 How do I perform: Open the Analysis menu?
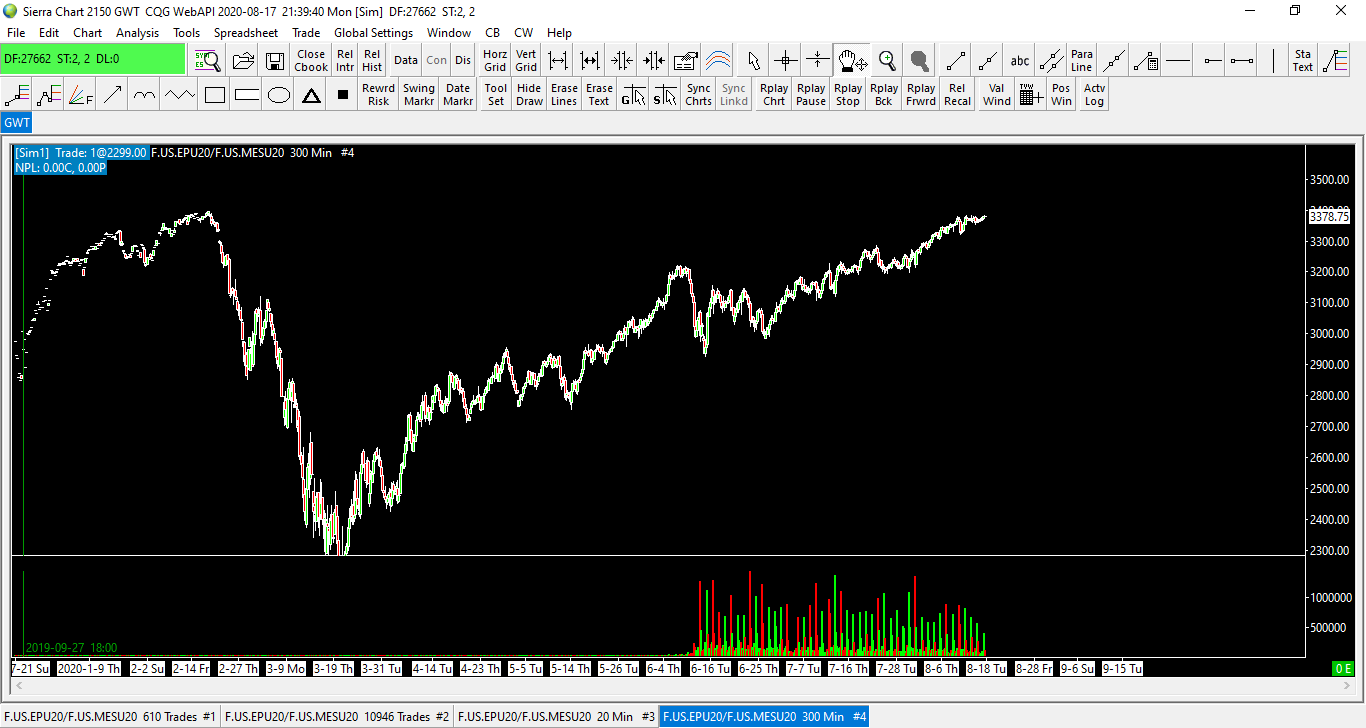[x=137, y=33]
